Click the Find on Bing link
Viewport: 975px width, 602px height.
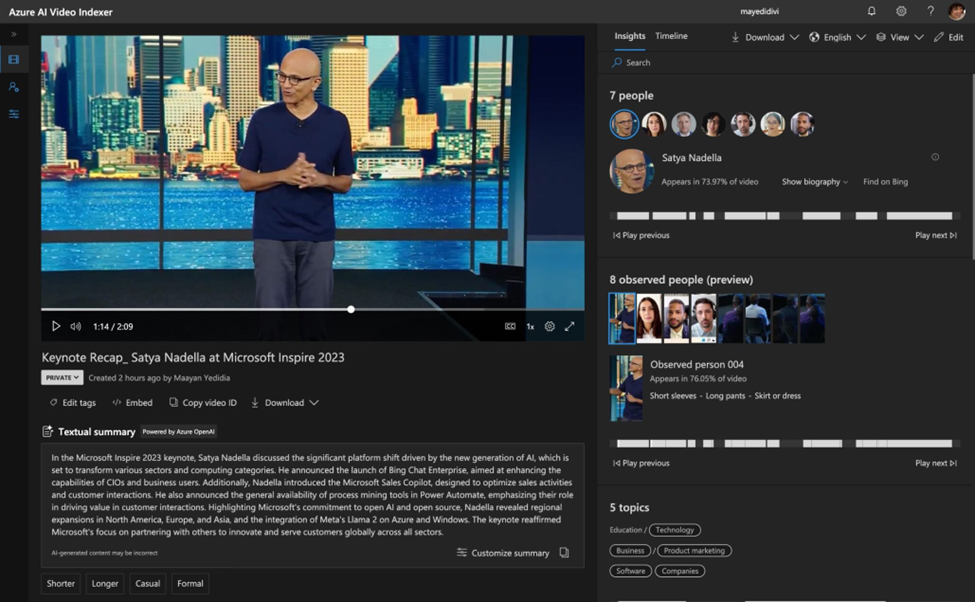click(x=885, y=182)
